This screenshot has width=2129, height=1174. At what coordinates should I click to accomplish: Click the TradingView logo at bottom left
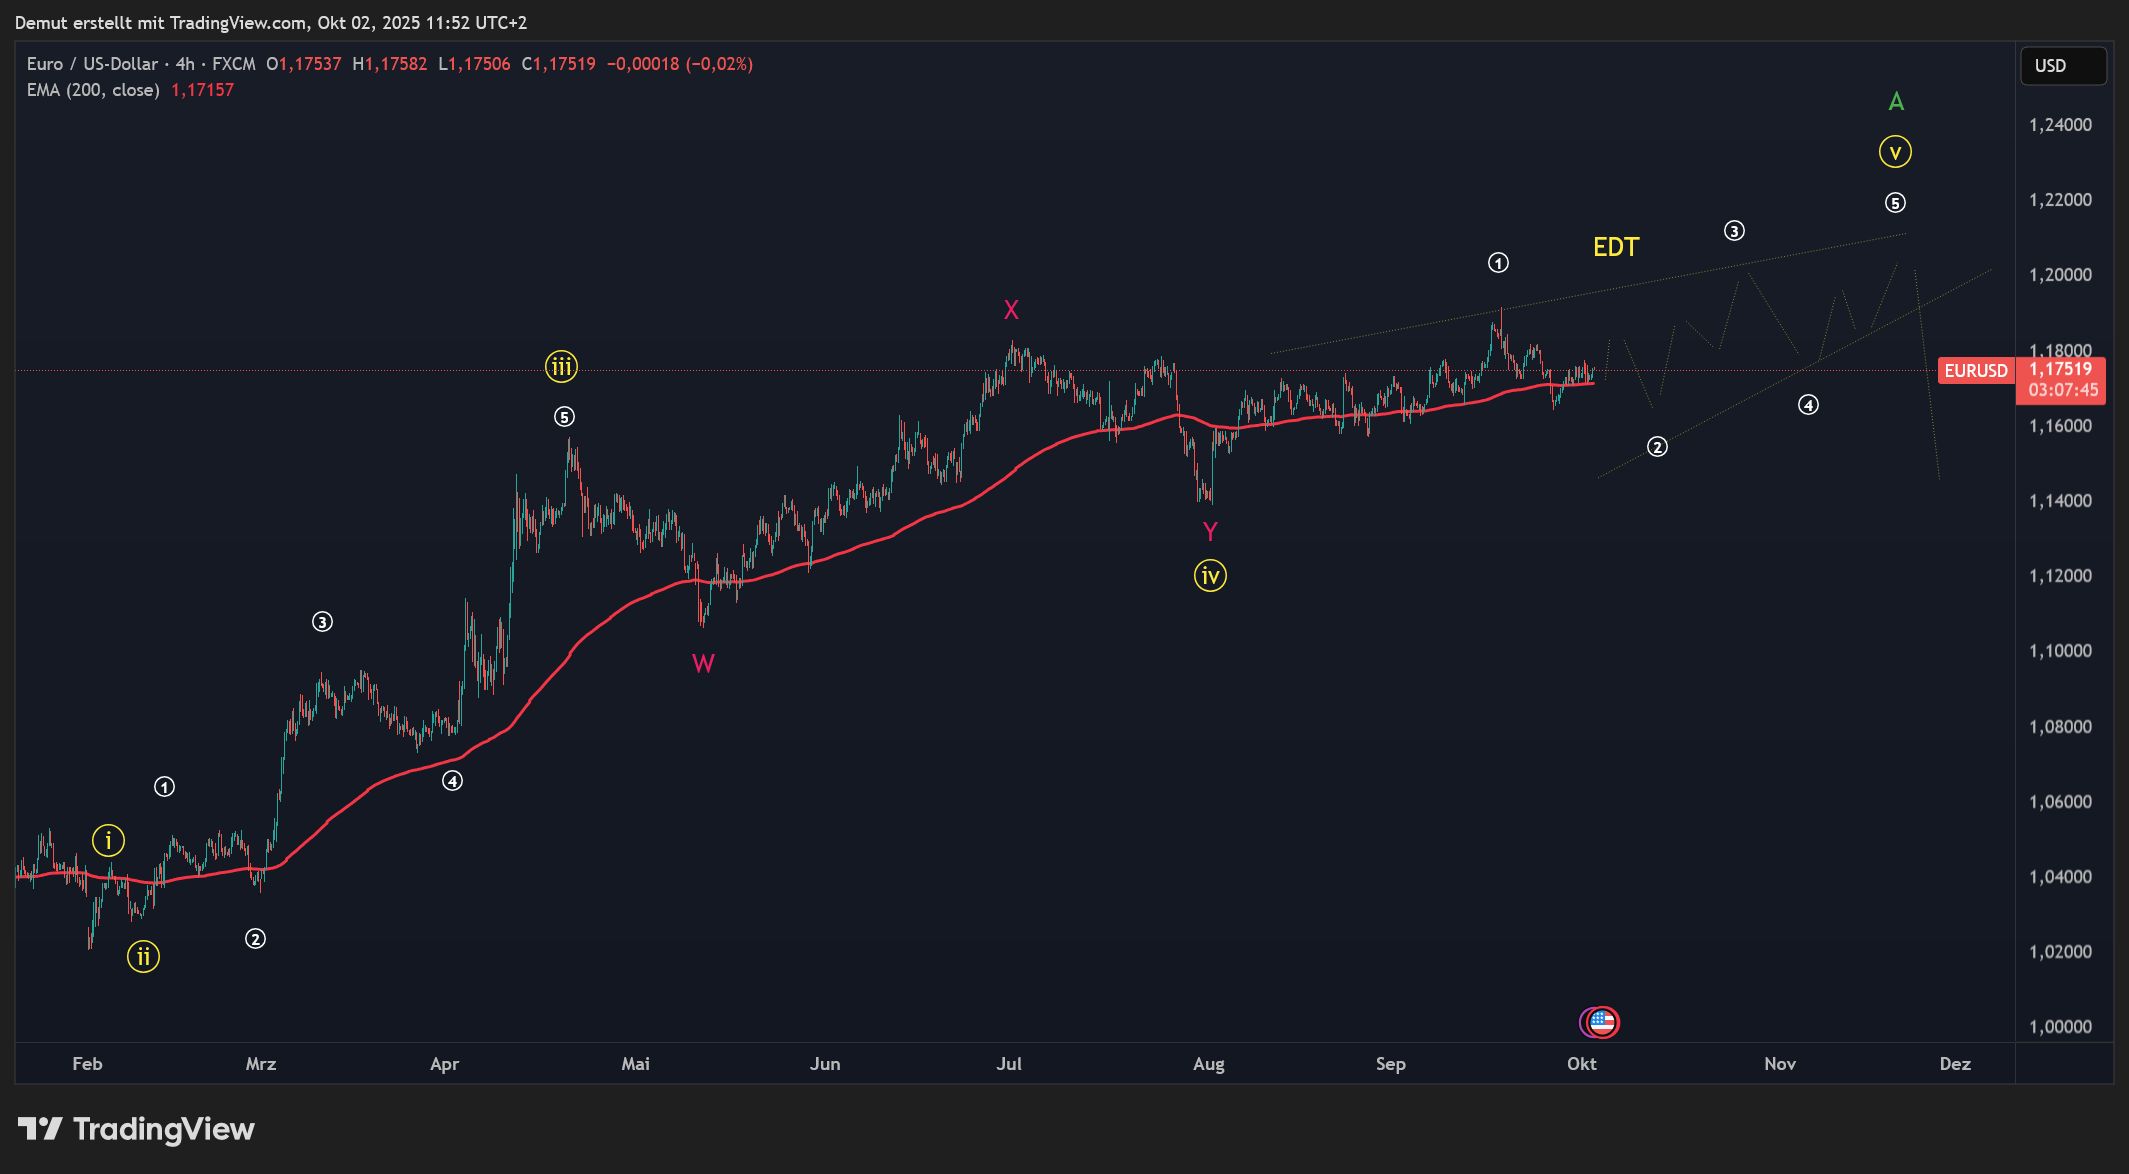coord(136,1129)
